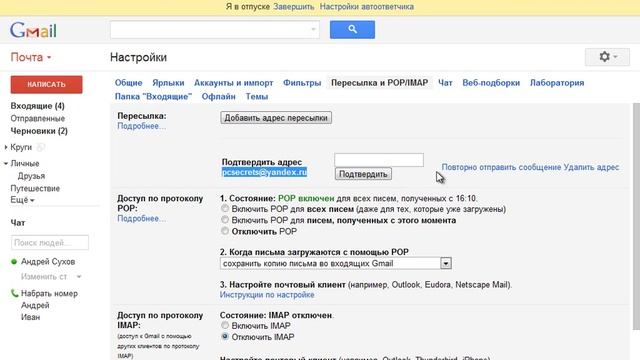Select chat contact Андрей below Набрать номер
This screenshot has width=640, height=360.
coord(35,305)
